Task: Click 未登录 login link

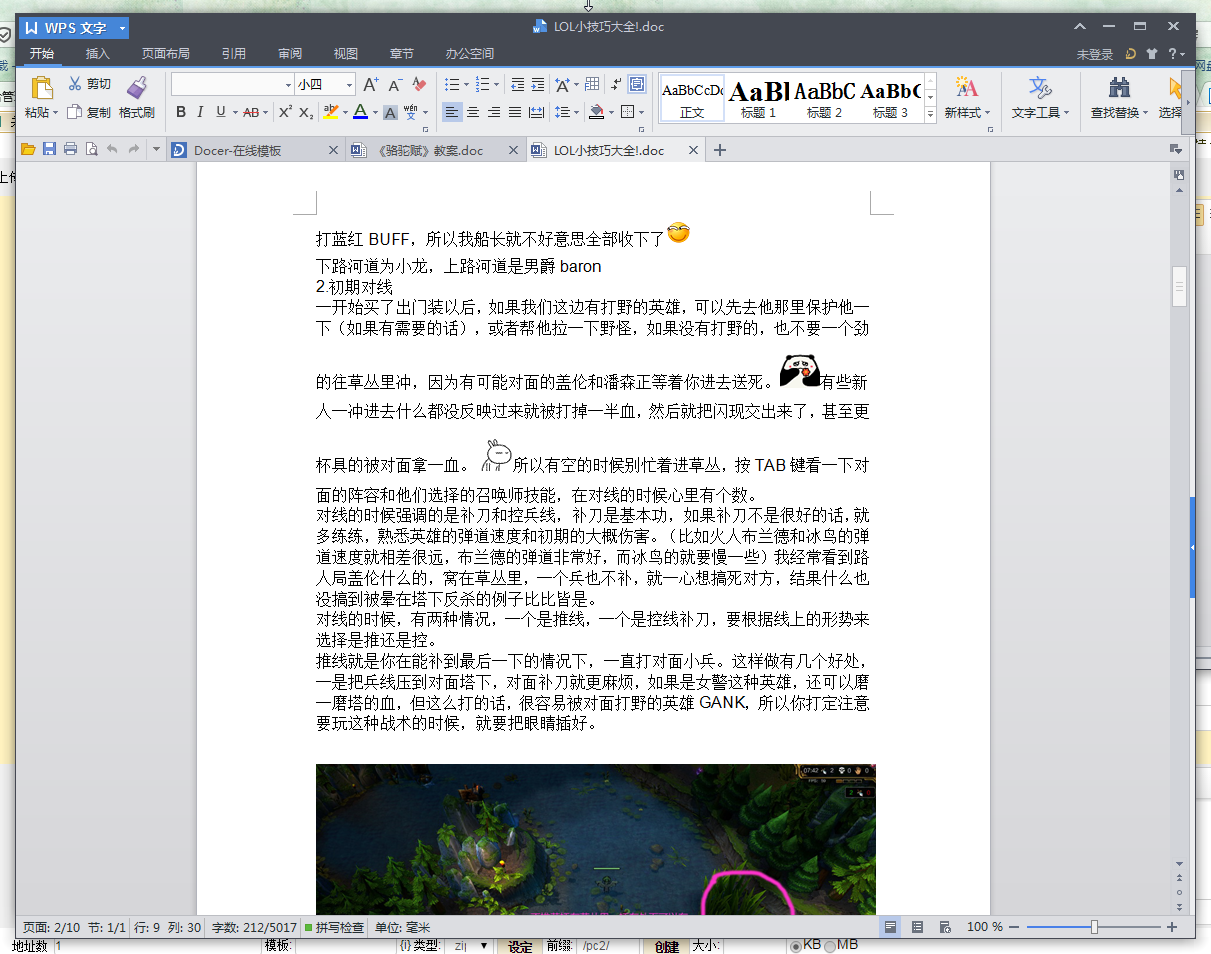Action: [1094, 54]
